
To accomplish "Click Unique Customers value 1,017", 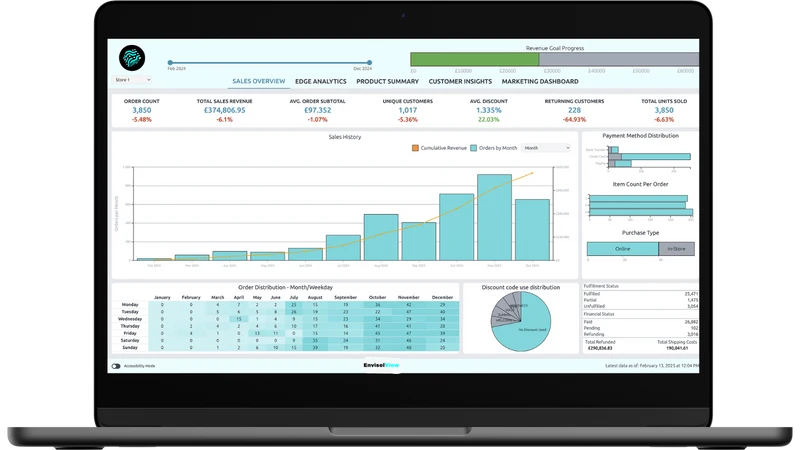I will 407,110.
